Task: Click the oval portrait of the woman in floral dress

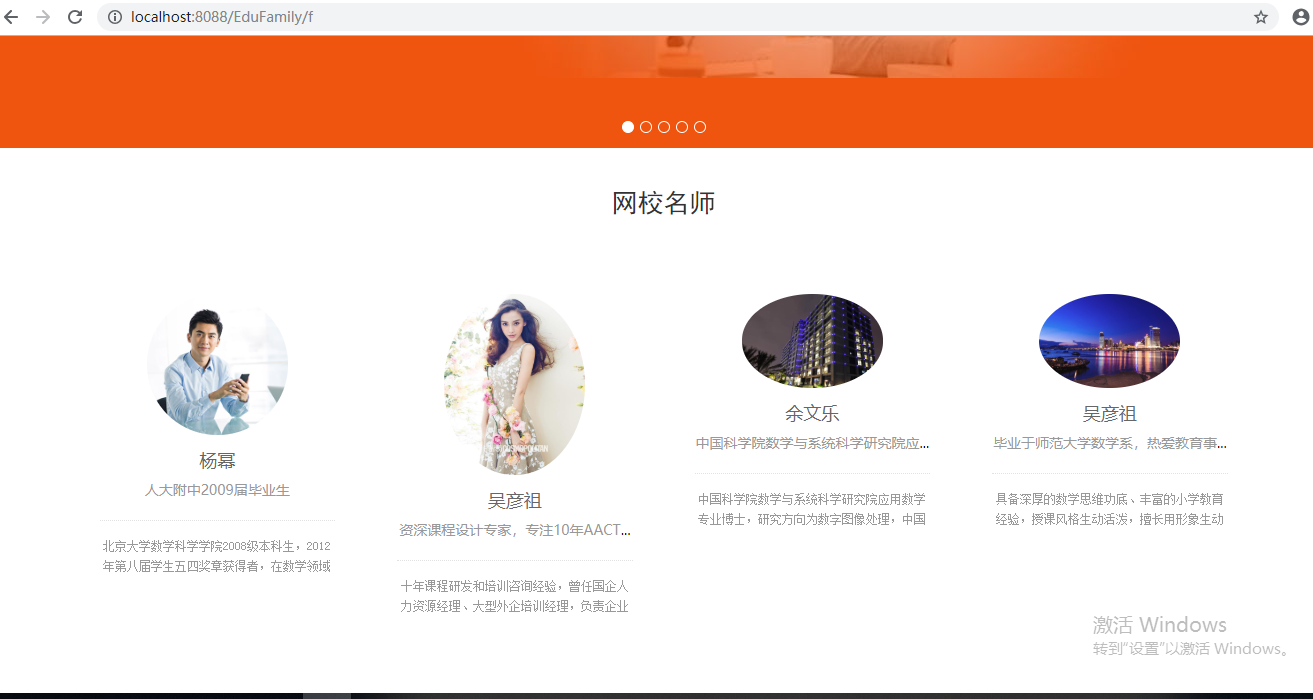Action: 515,384
